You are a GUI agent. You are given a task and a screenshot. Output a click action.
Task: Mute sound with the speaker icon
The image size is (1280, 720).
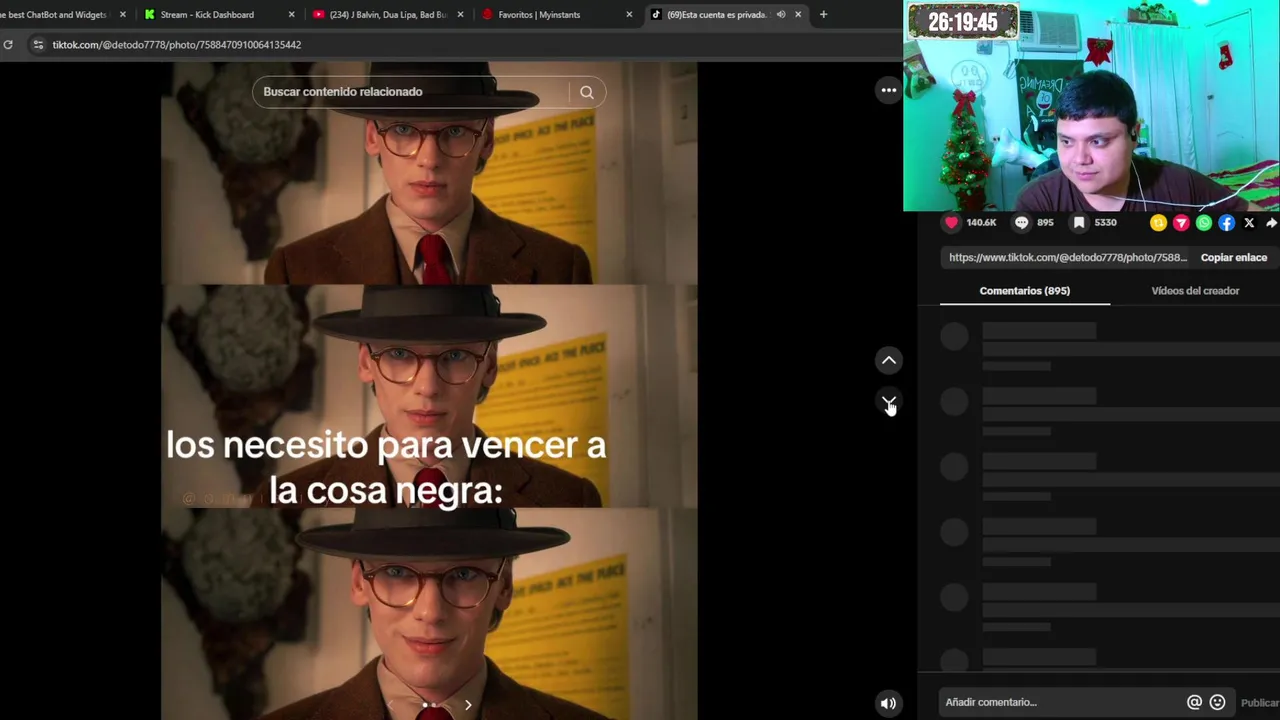click(888, 703)
